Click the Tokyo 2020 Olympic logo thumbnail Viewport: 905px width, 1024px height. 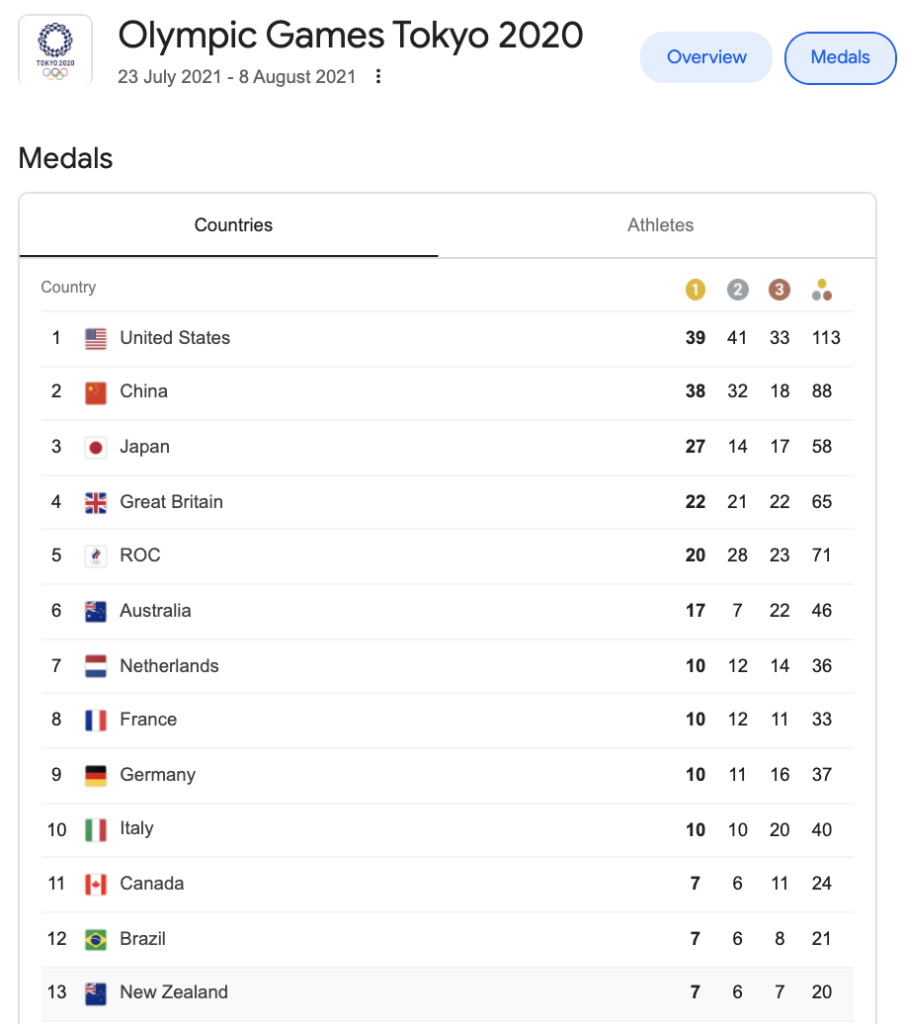(56, 52)
